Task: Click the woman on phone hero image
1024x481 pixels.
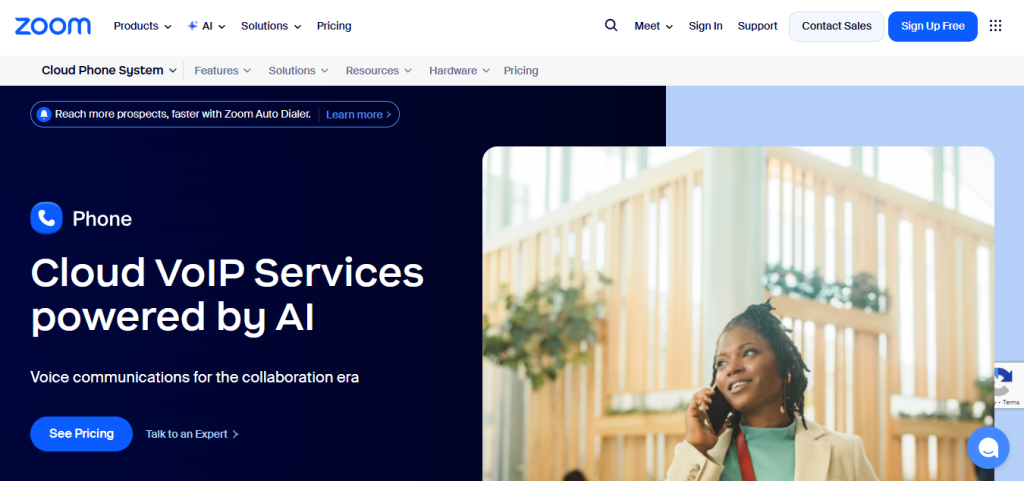Action: click(x=738, y=313)
